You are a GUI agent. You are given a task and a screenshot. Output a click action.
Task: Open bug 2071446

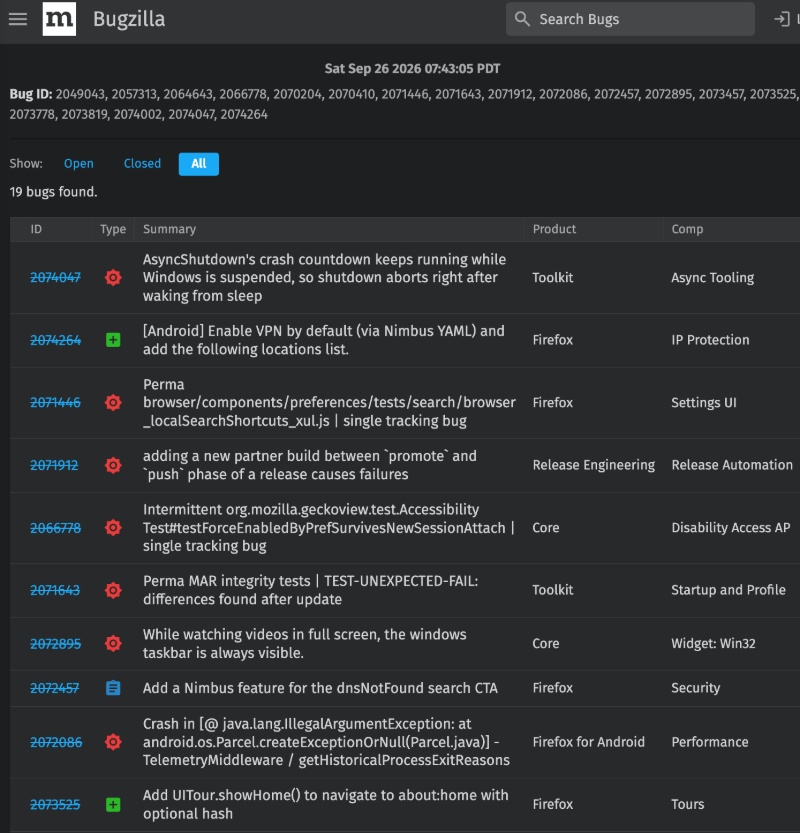click(x=55, y=403)
